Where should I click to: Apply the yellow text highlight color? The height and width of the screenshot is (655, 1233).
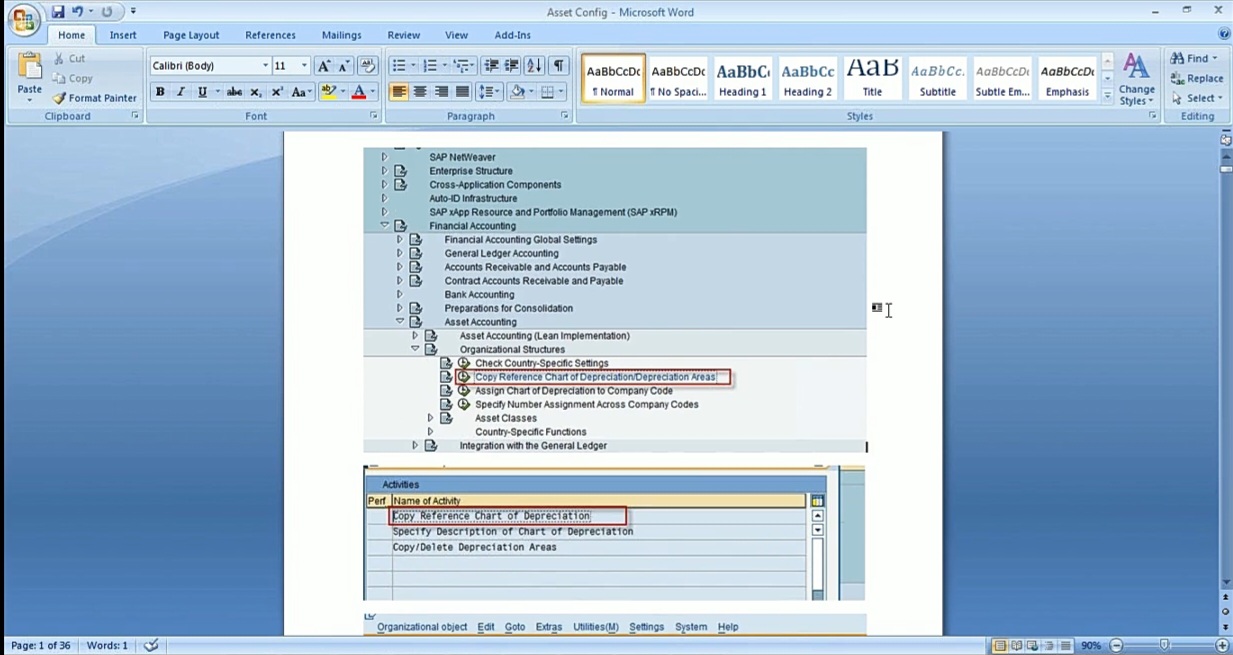(328, 92)
